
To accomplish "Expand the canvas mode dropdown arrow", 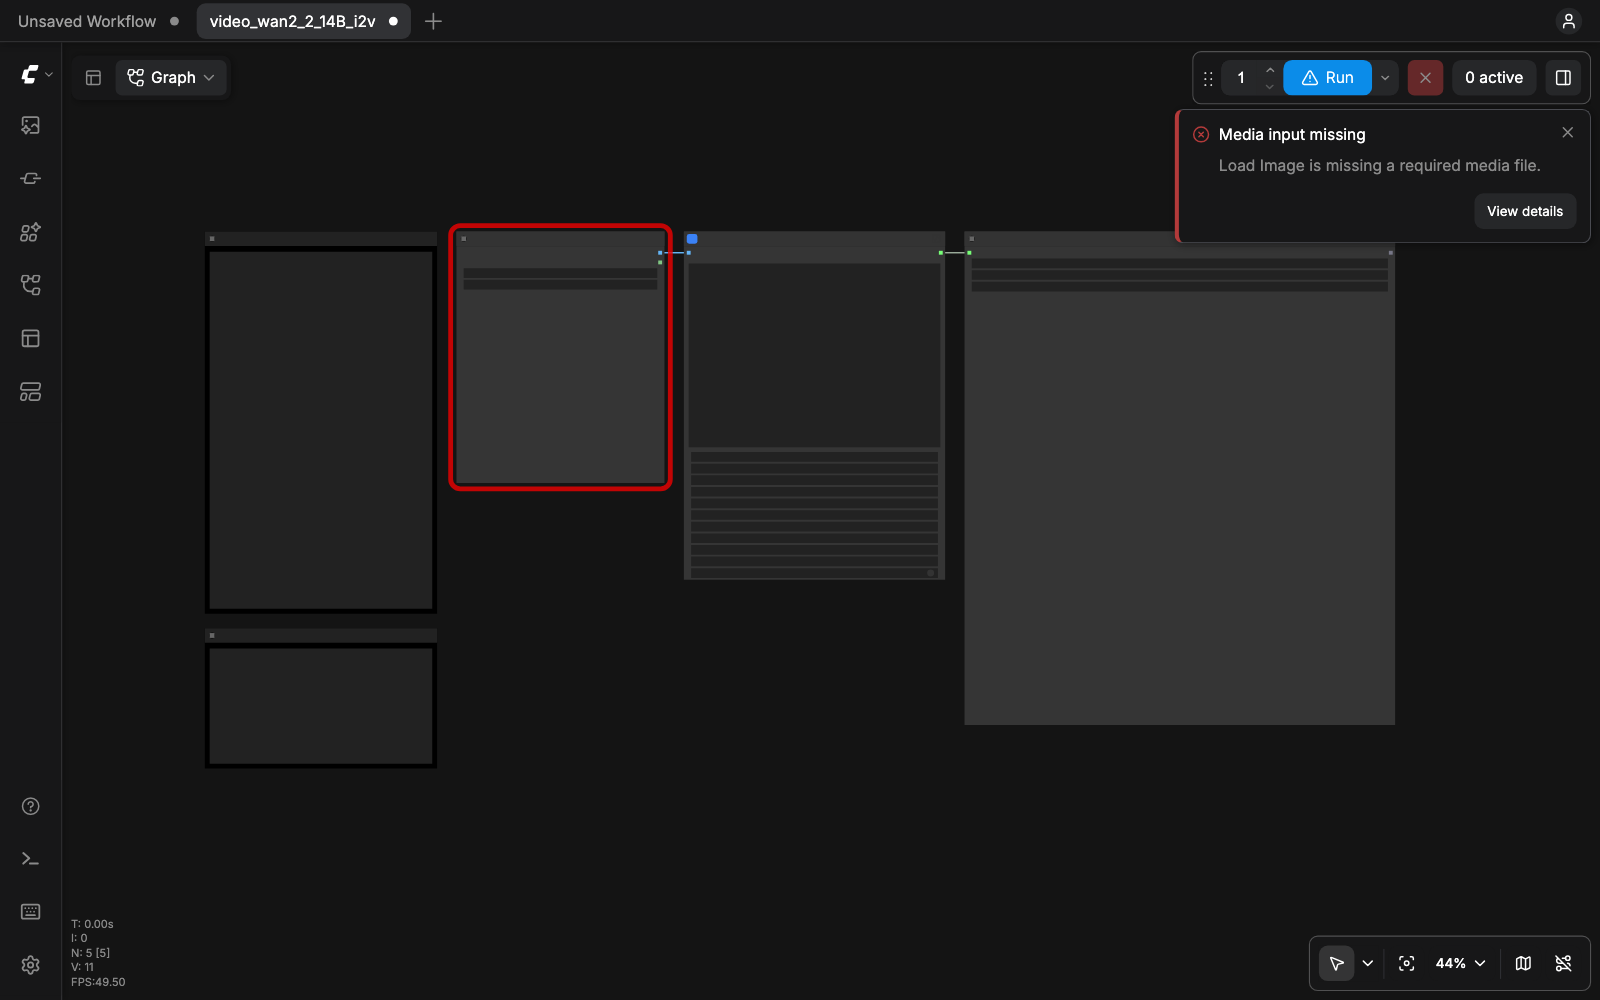I will click(1368, 963).
